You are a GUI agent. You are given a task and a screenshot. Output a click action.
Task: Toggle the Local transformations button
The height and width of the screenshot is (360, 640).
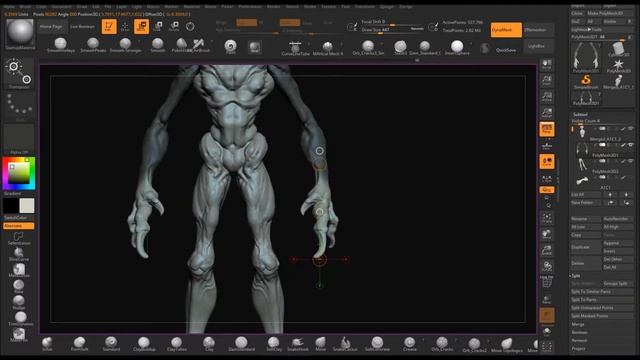coord(547,162)
